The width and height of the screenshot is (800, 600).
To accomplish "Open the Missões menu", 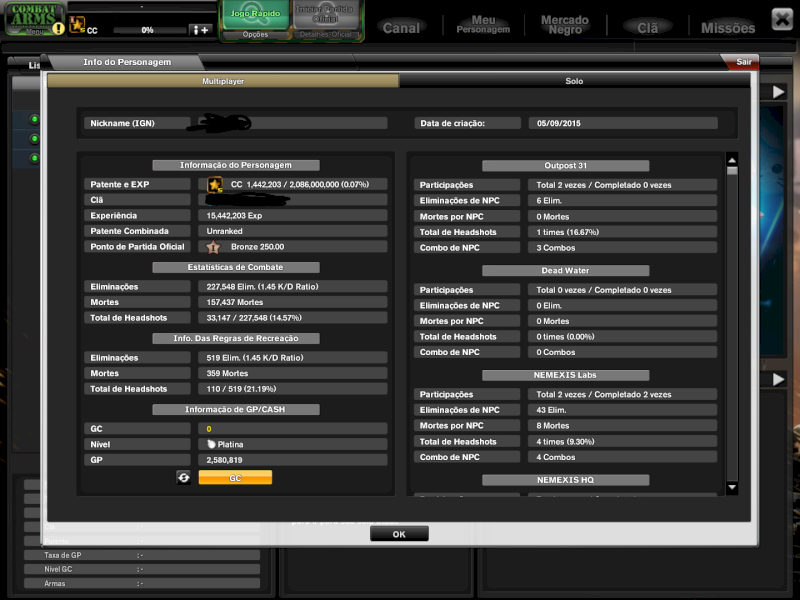I will pyautogui.click(x=728, y=28).
